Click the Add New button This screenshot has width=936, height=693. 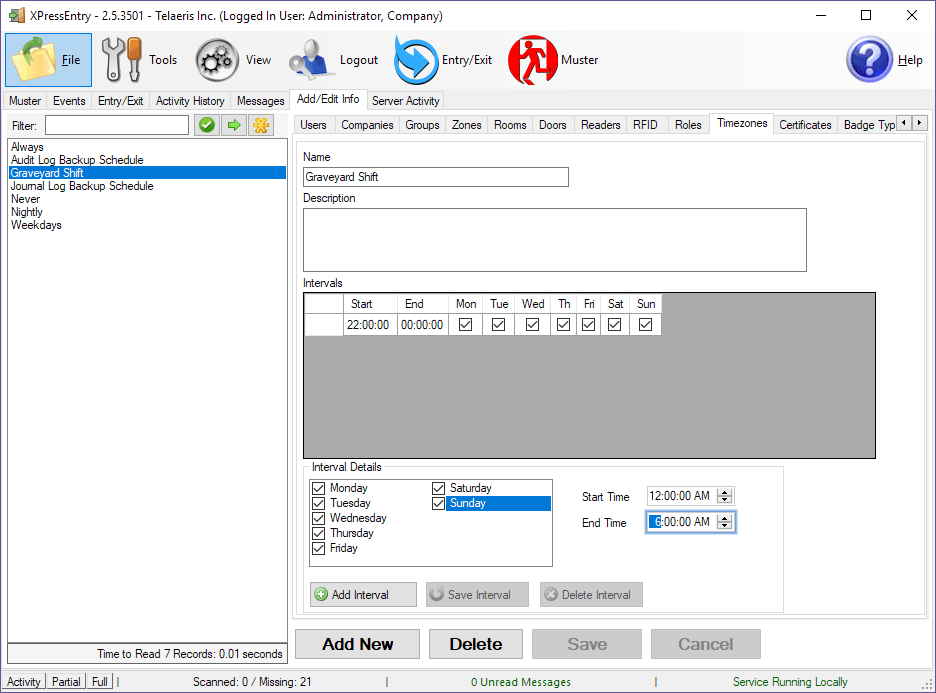pyautogui.click(x=357, y=644)
